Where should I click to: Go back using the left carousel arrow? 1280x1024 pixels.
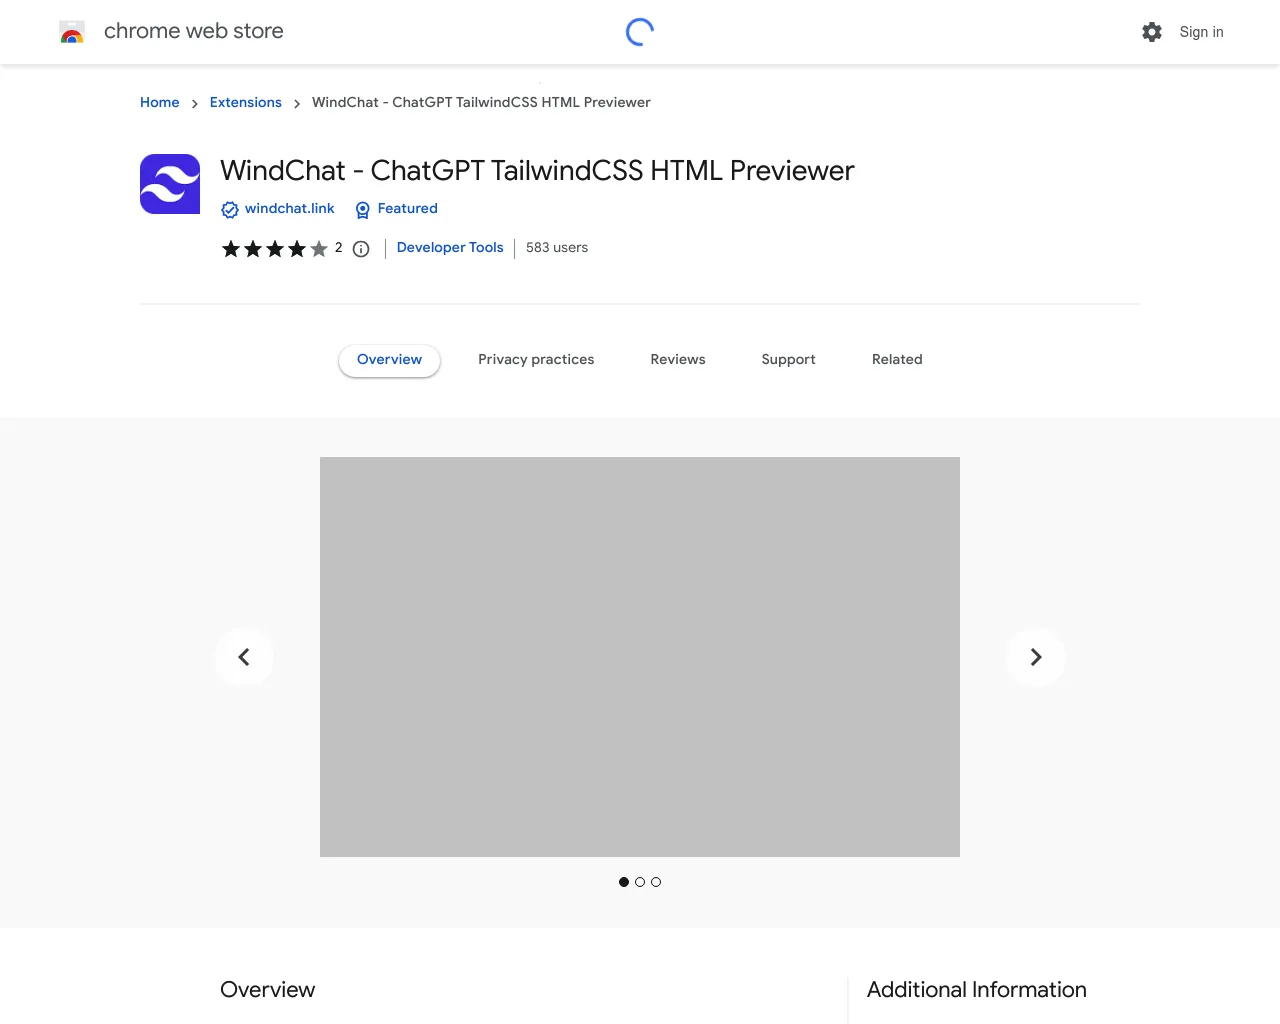point(244,657)
